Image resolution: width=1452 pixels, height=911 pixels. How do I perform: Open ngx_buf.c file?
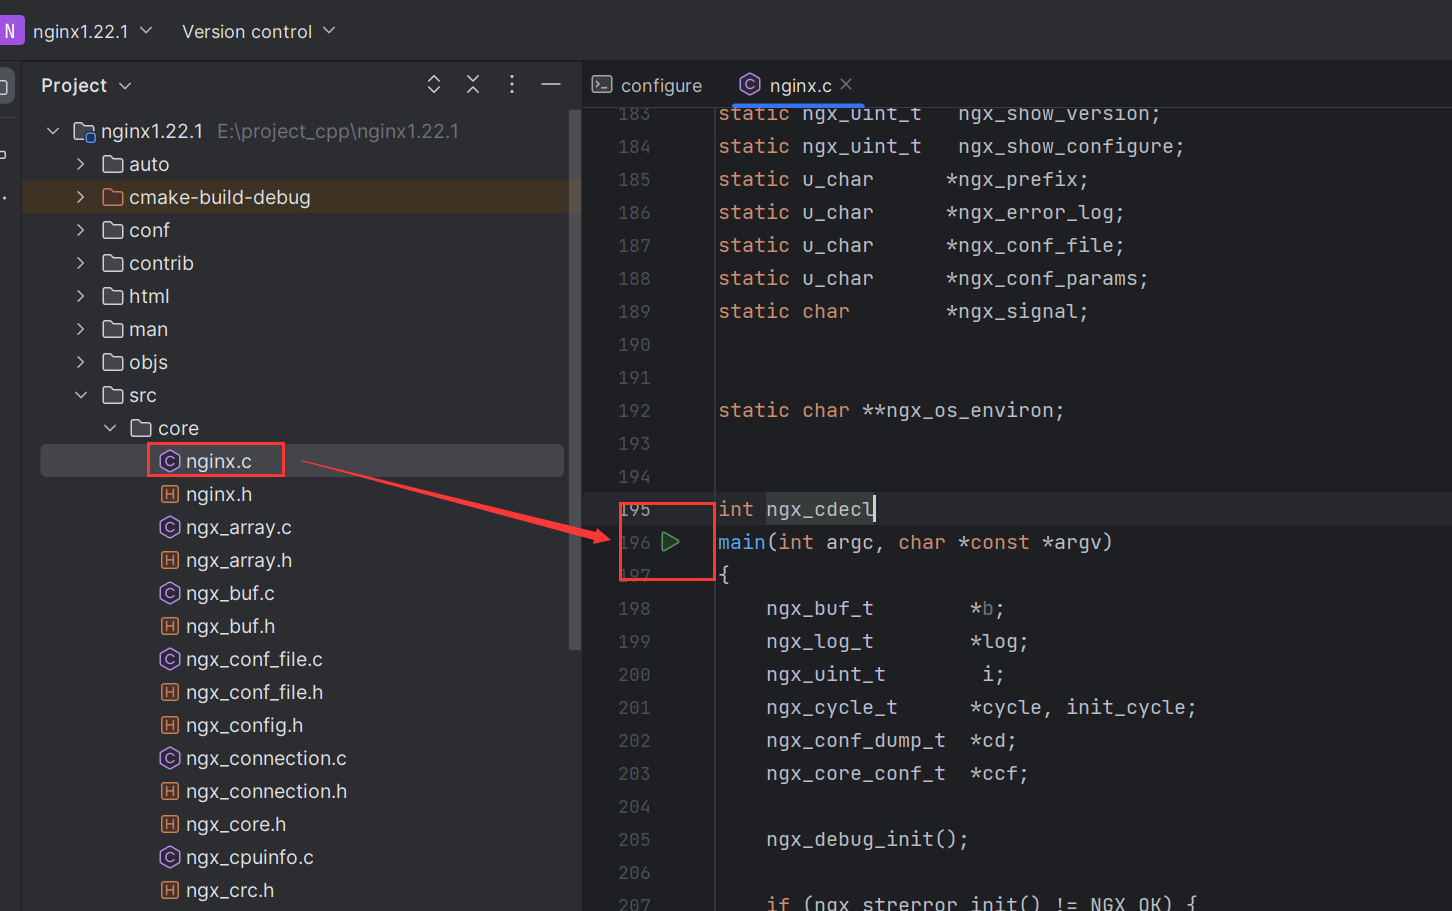click(x=230, y=593)
